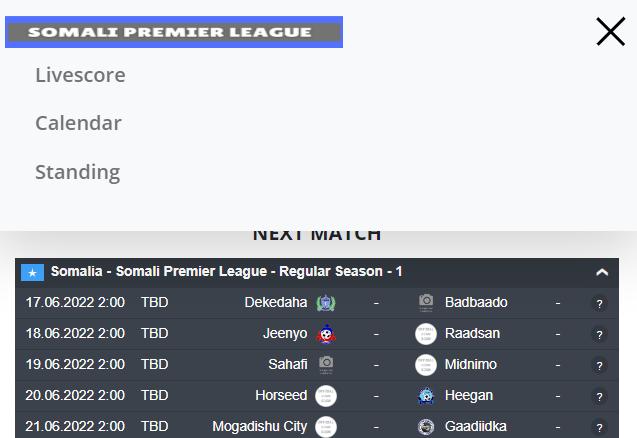Click the Raadsan round logo icon
The height and width of the screenshot is (438, 637).
[426, 334]
